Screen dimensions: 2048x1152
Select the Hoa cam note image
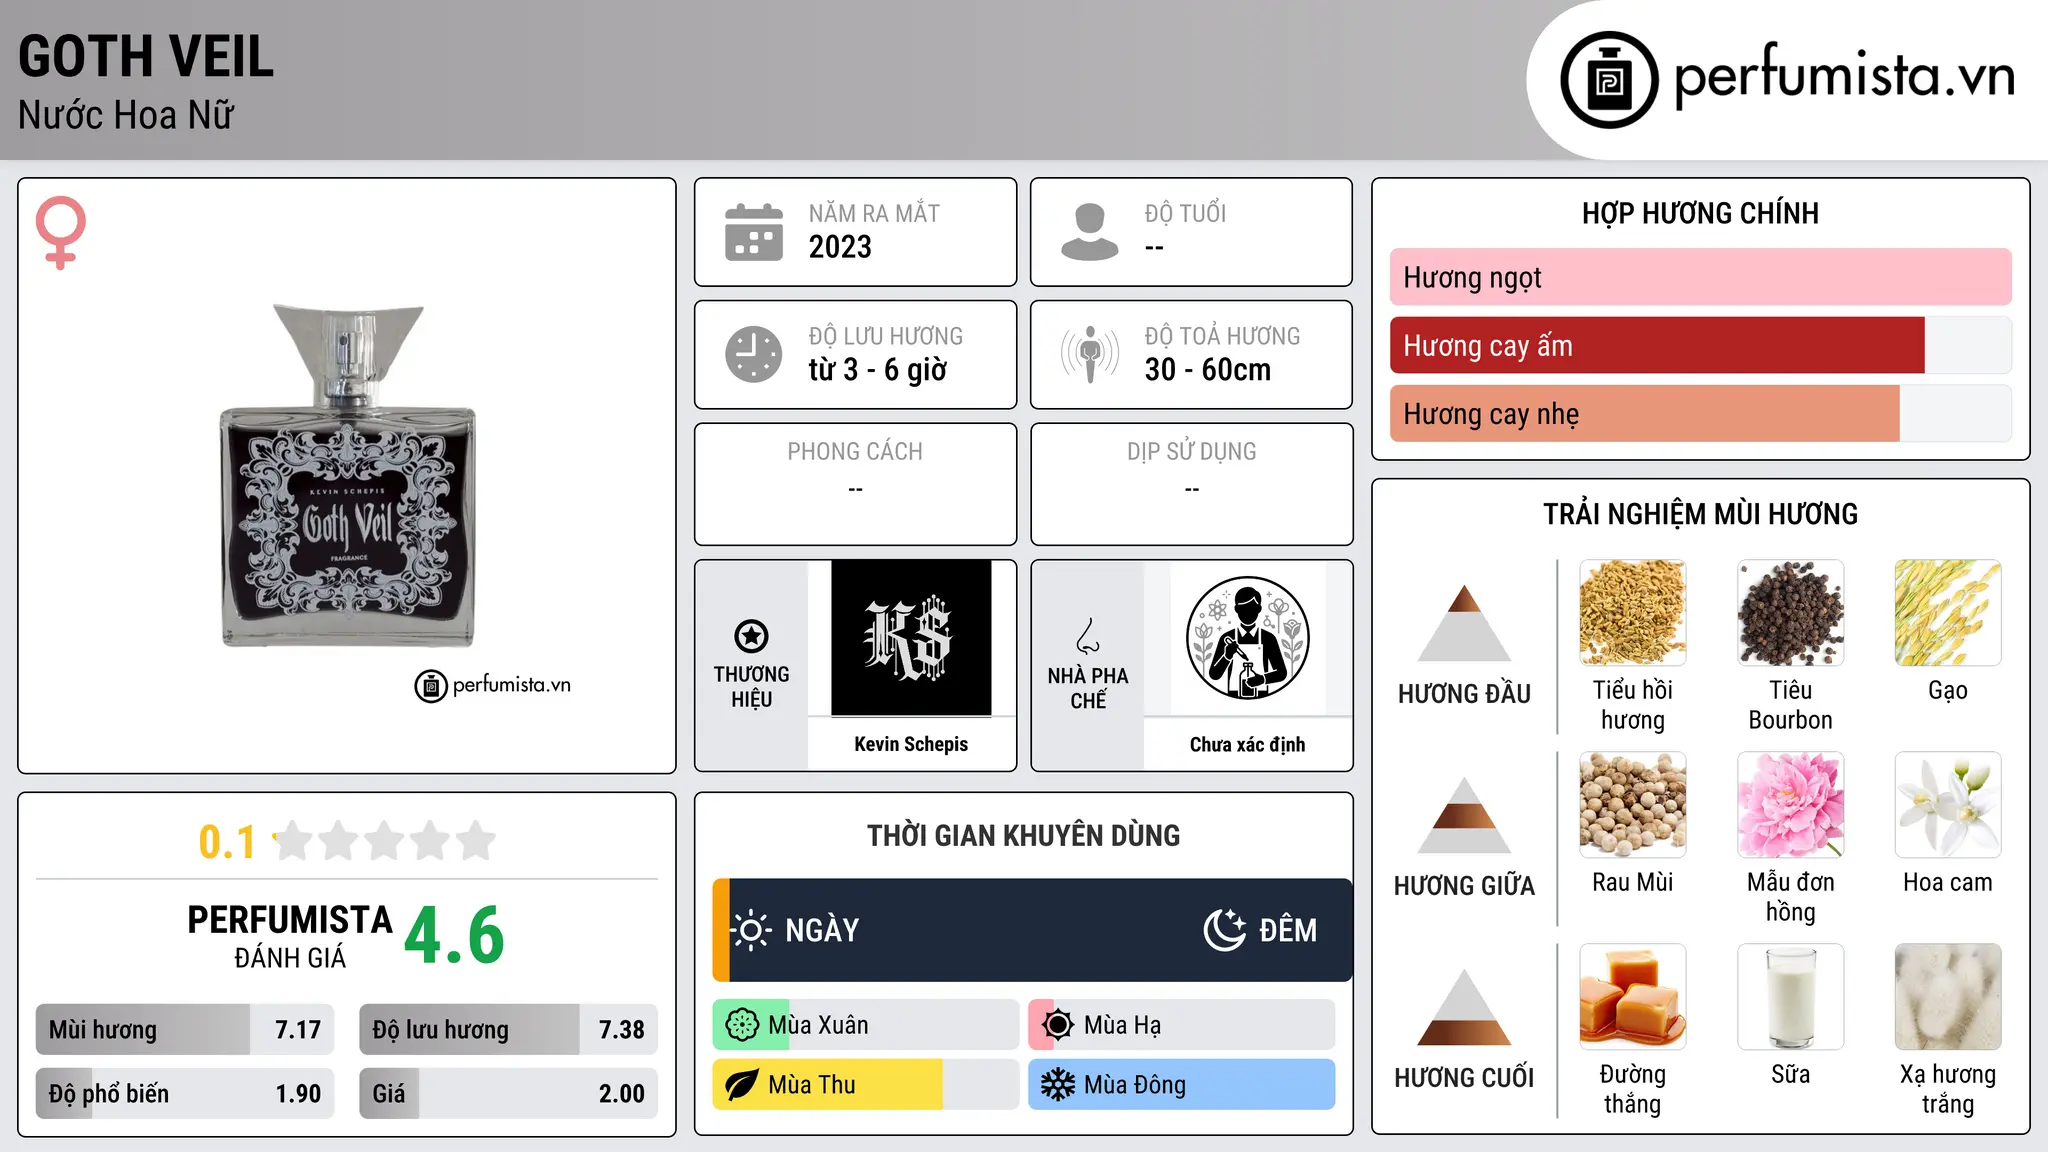tap(1948, 805)
